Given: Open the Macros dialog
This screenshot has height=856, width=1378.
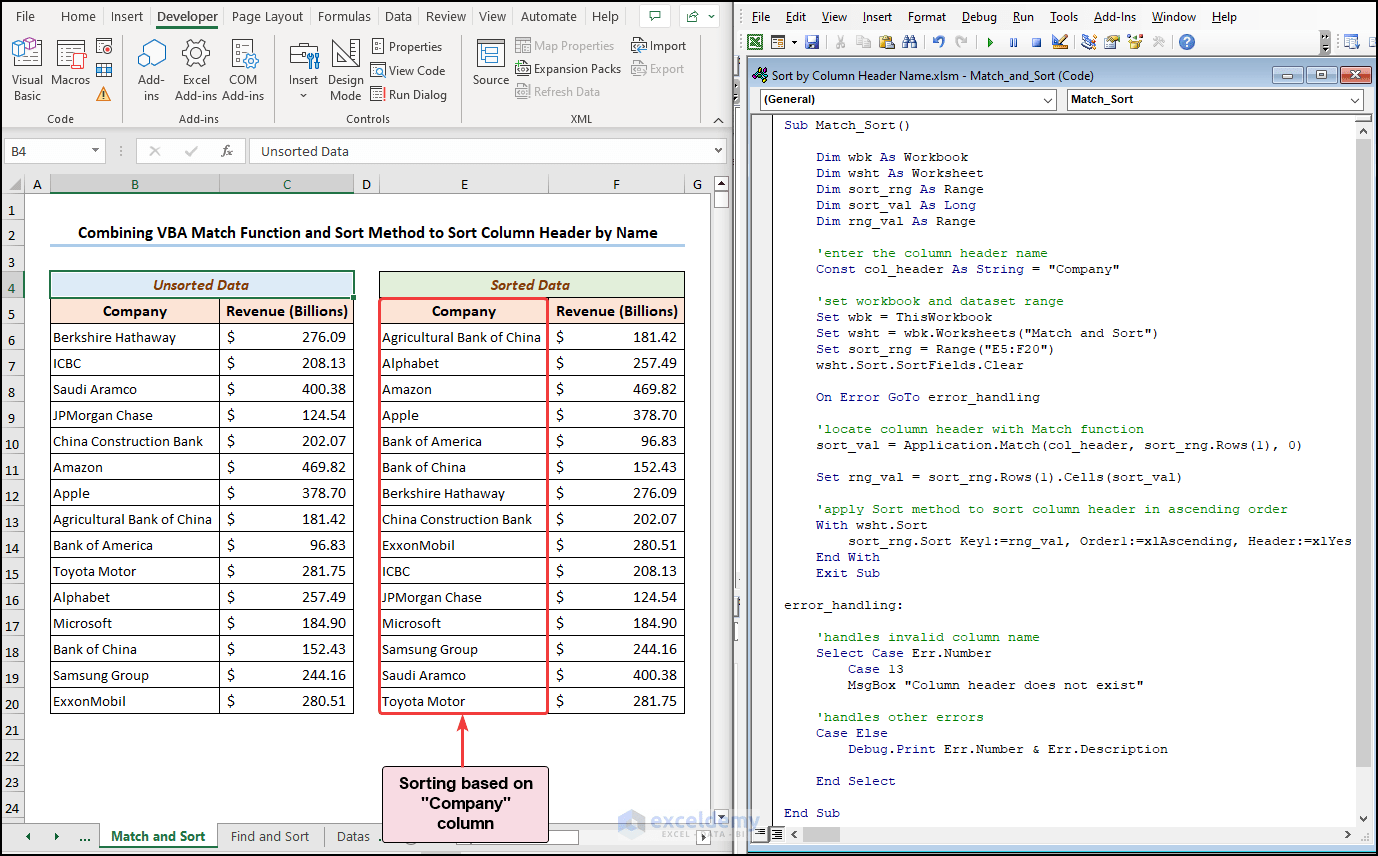Looking at the screenshot, I should 70,60.
